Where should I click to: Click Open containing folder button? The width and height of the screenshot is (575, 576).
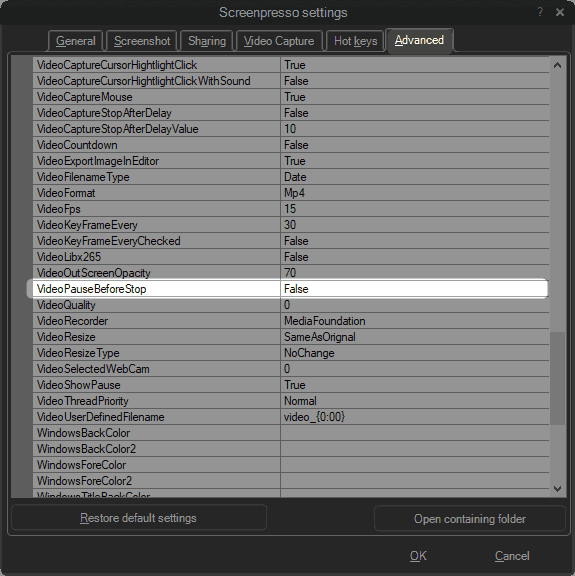470,519
